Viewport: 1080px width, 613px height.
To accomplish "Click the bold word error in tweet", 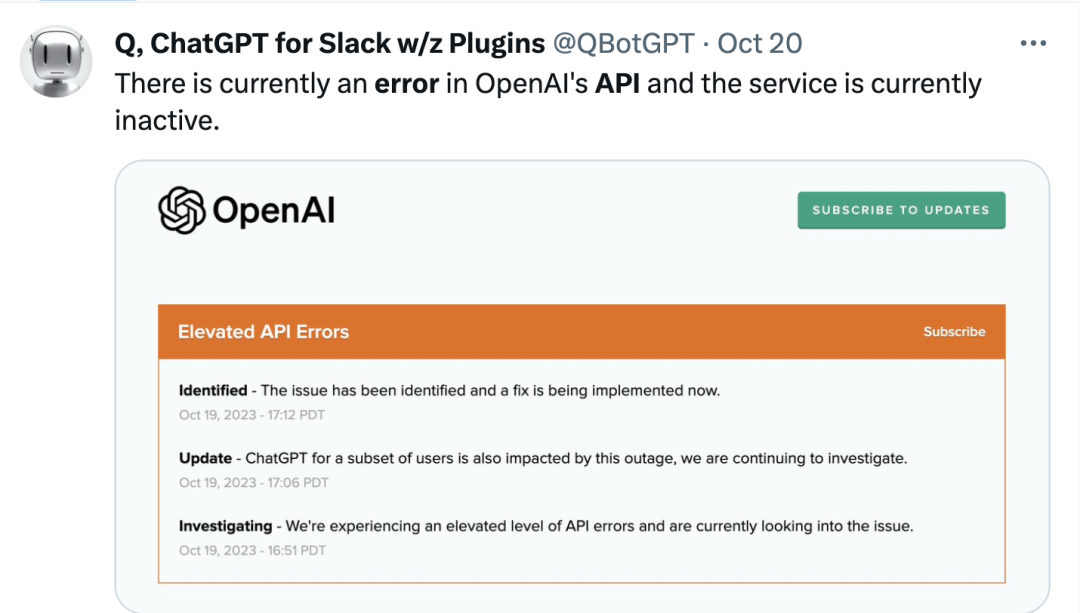I will pyautogui.click(x=406, y=83).
